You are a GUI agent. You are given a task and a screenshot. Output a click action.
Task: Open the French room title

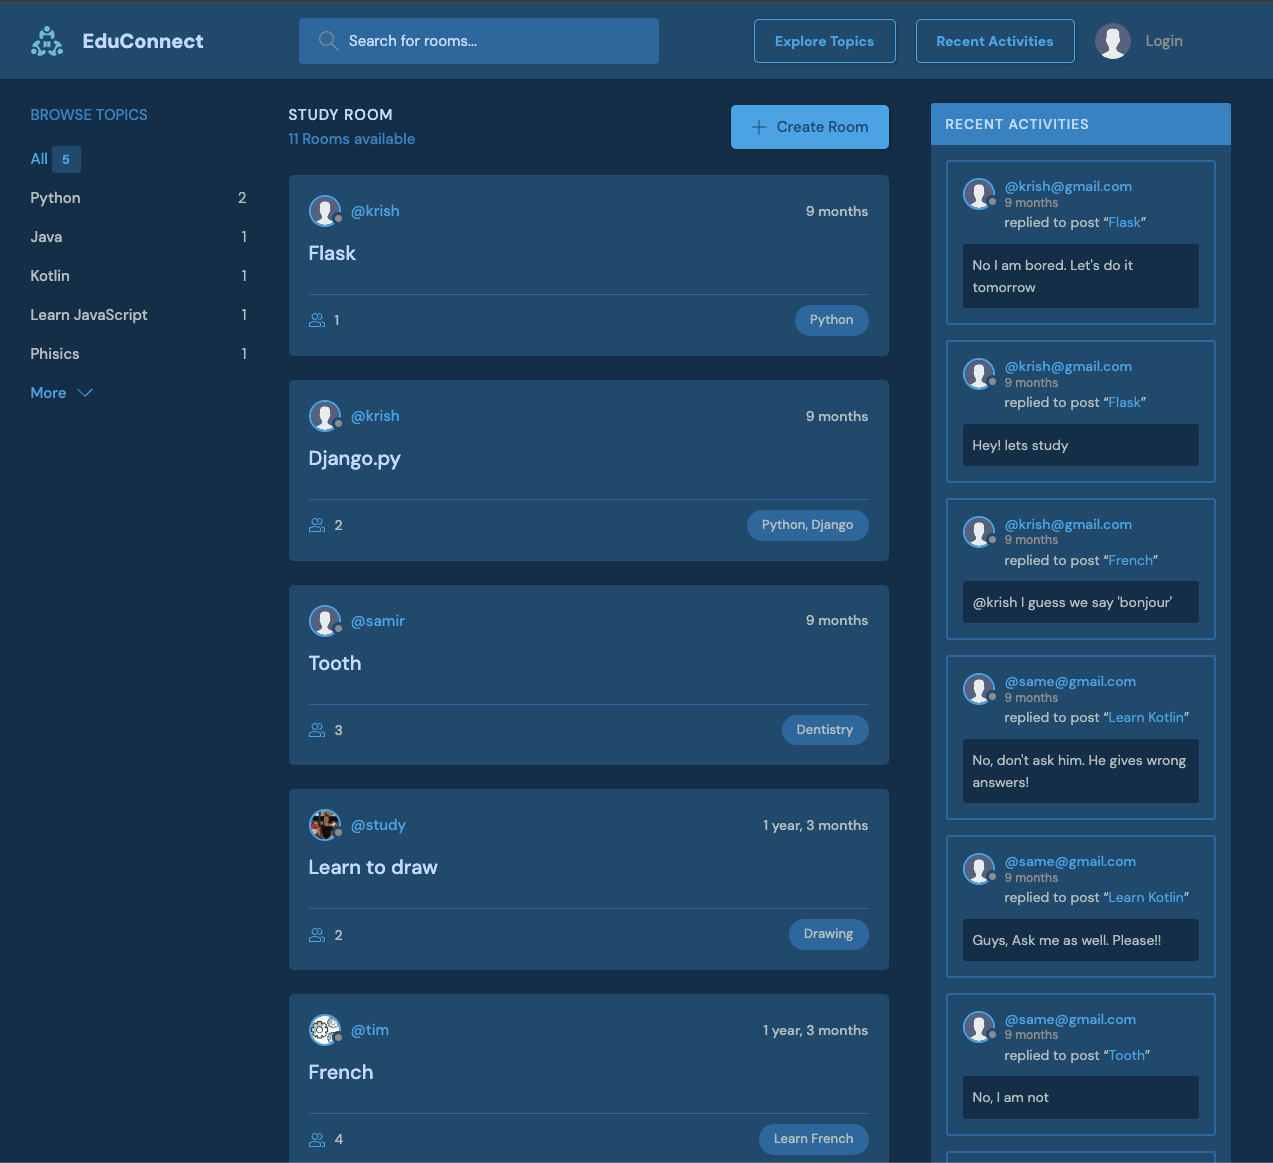click(341, 1072)
